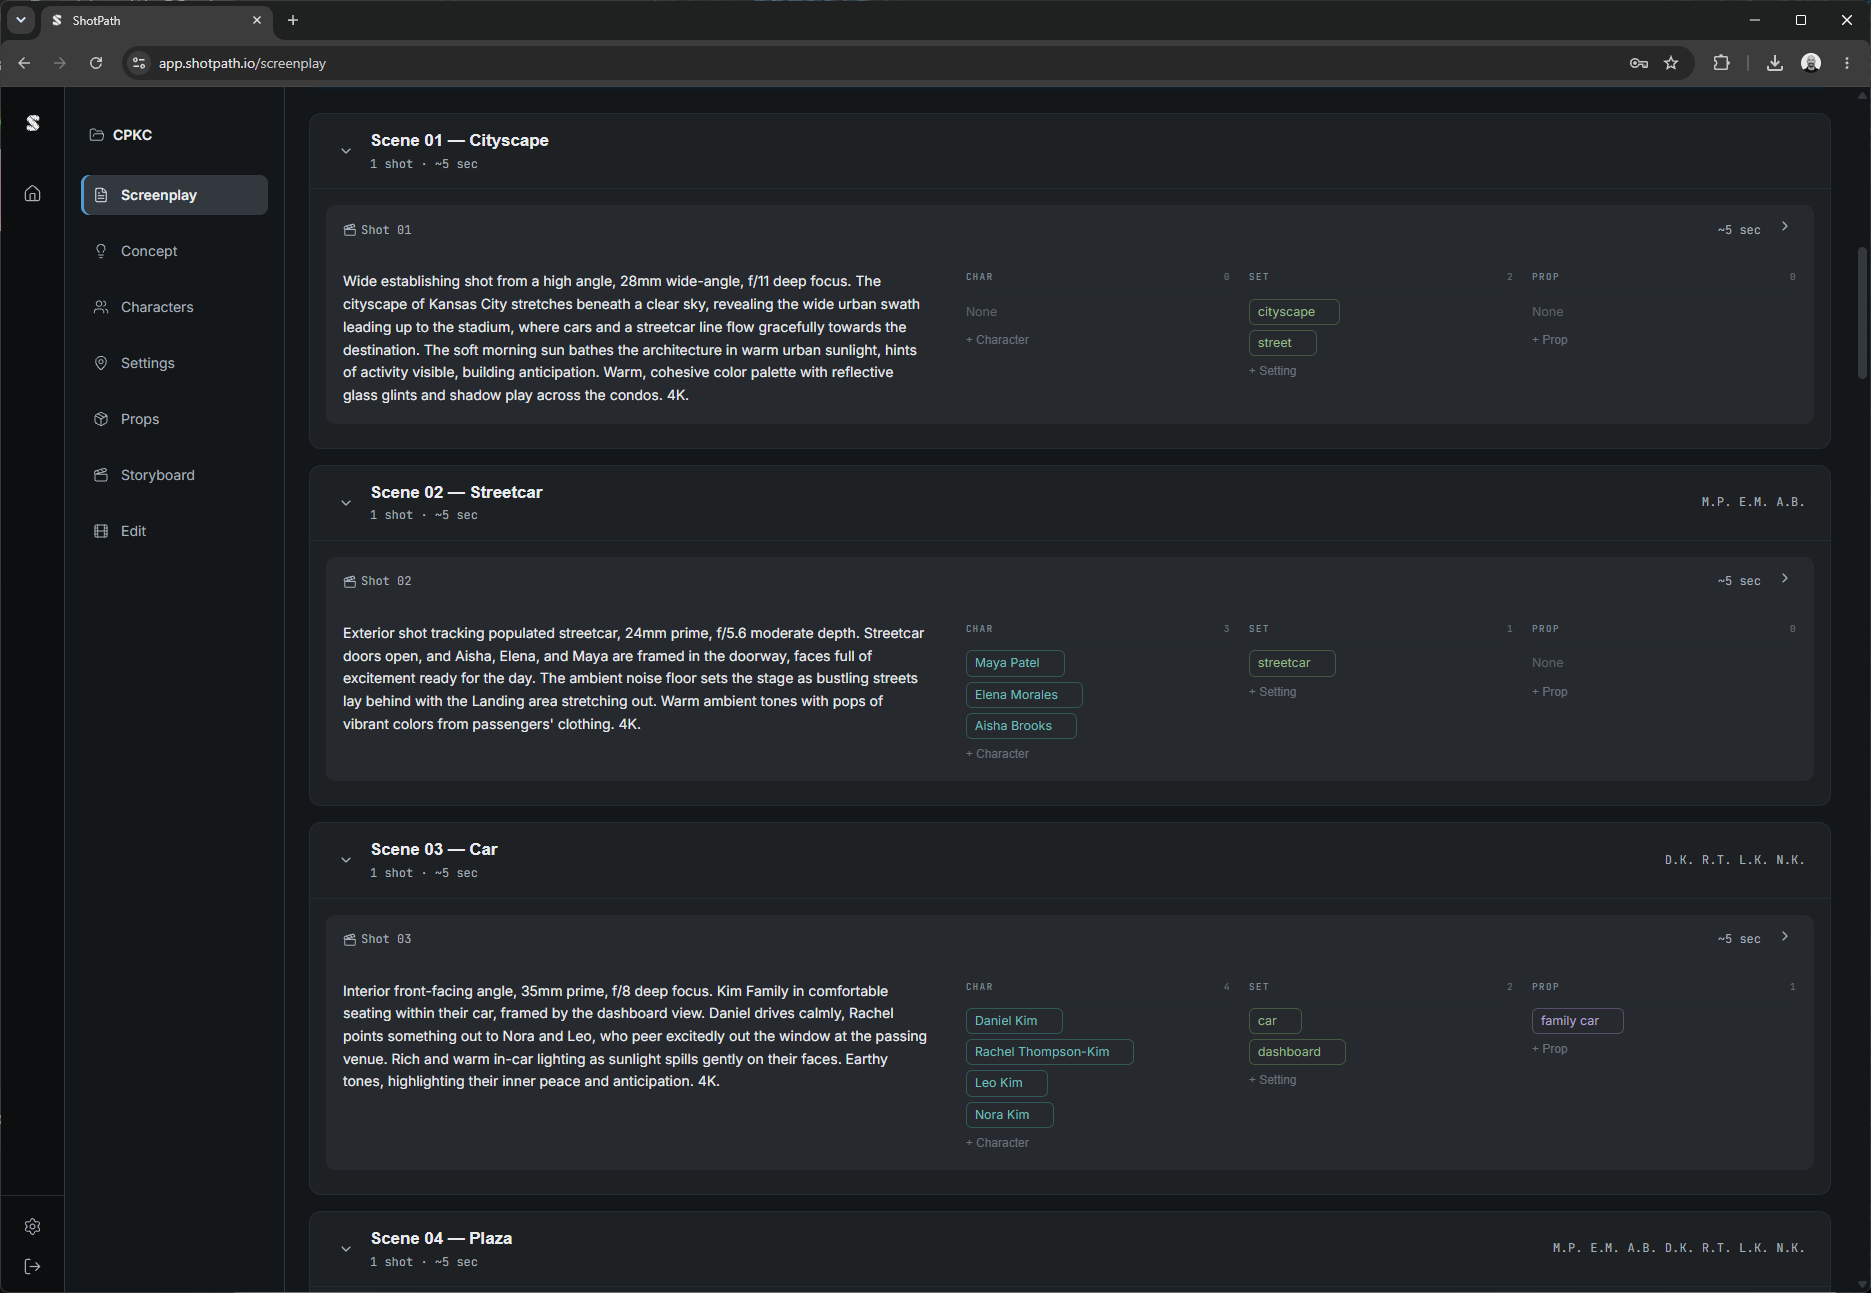Open the Storyboard section
This screenshot has width=1871, height=1293.
pos(175,475)
